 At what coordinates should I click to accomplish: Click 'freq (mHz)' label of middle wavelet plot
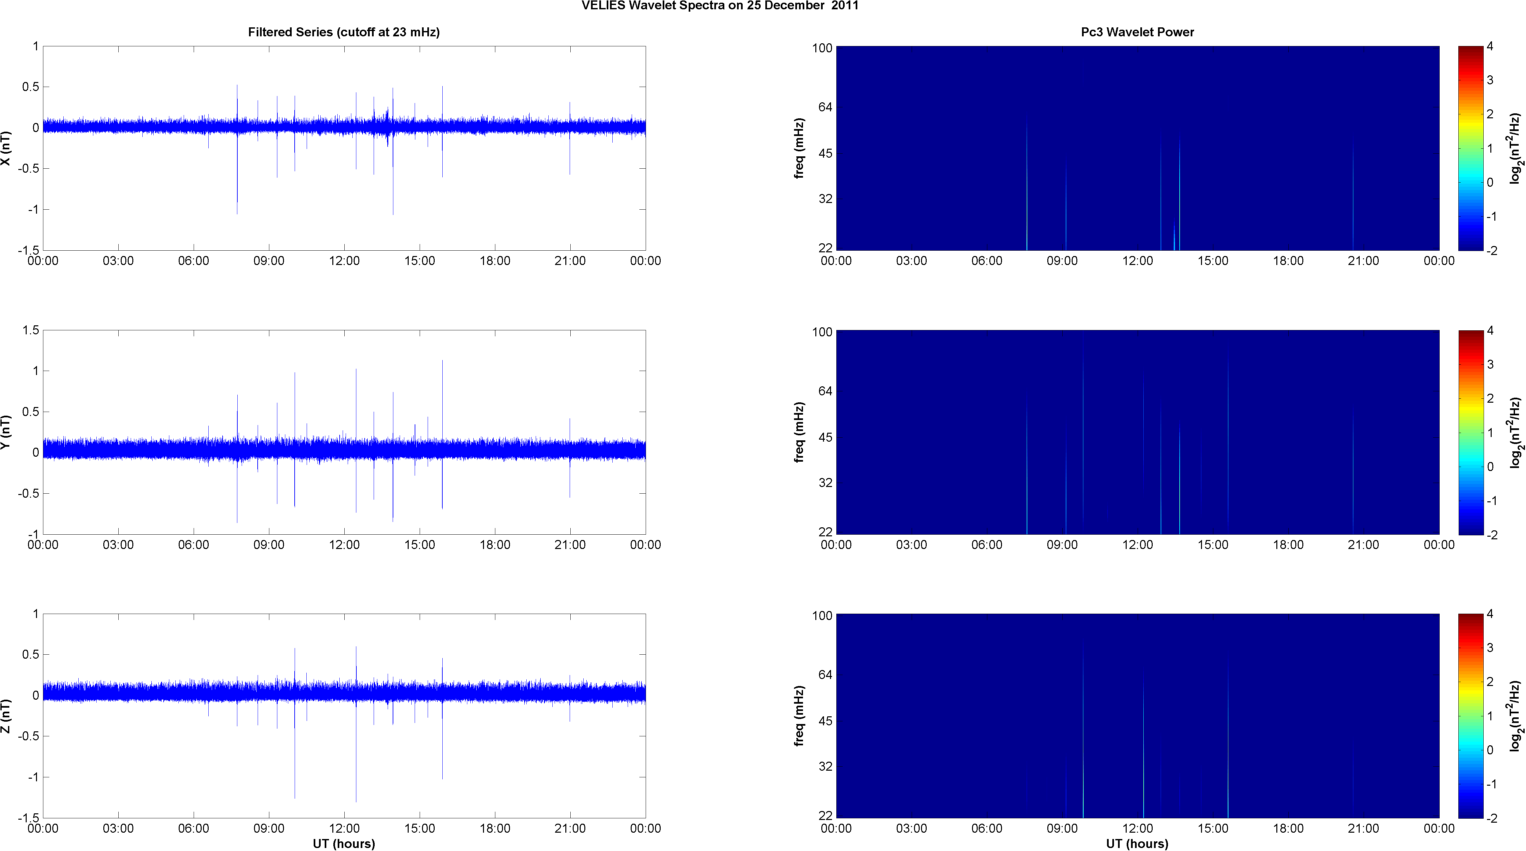click(x=800, y=432)
